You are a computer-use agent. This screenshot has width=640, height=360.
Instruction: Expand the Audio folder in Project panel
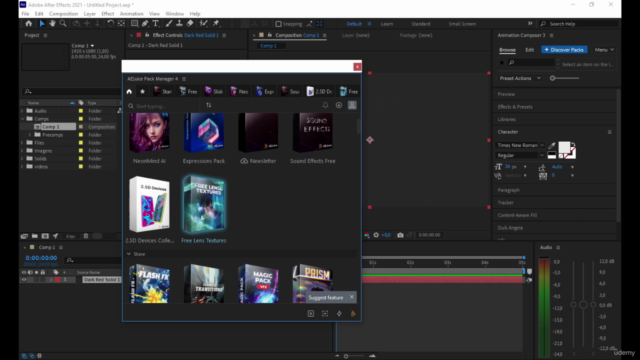tap(22, 111)
